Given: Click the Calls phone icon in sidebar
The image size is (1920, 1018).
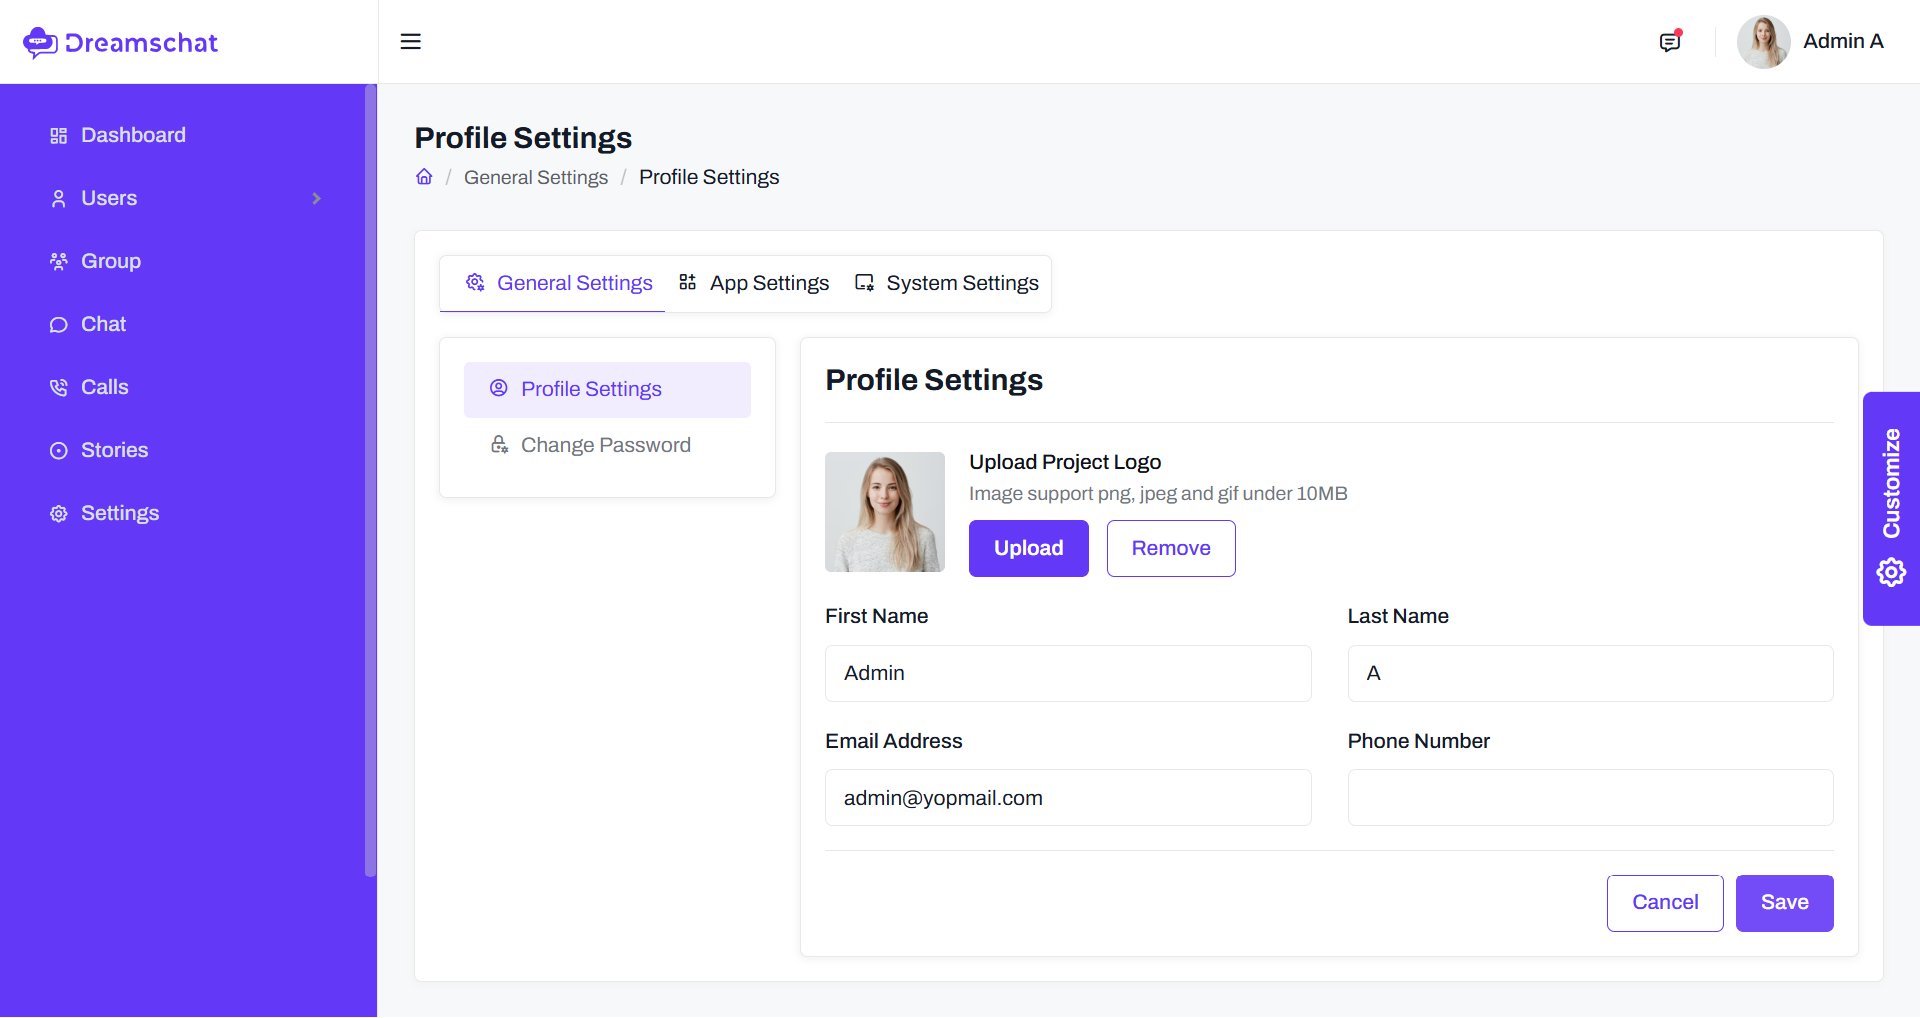Looking at the screenshot, I should (x=59, y=388).
